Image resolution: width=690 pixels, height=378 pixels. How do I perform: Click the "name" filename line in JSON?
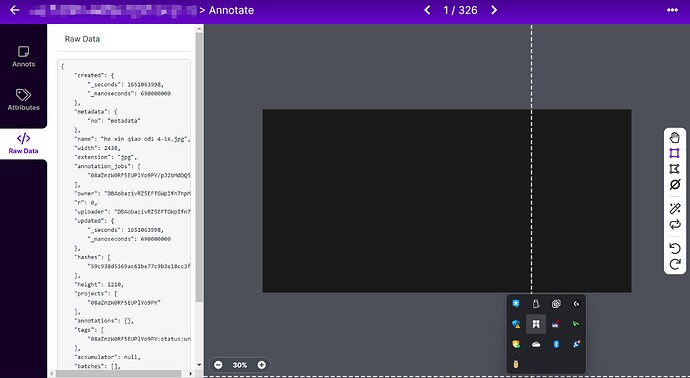point(132,139)
